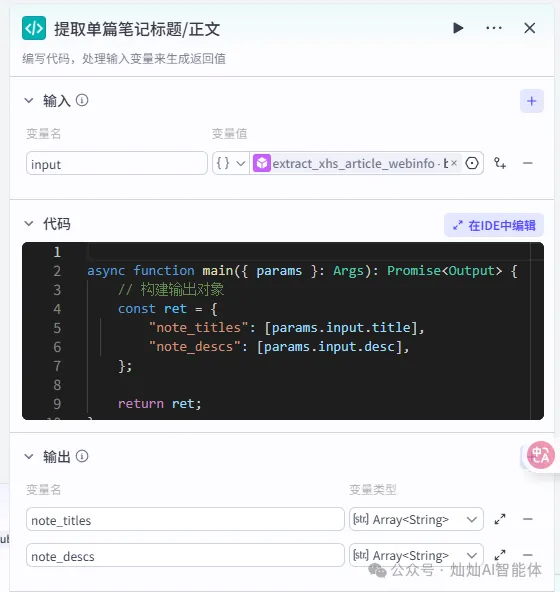The height and width of the screenshot is (592, 560).
Task: Show info tooltip beside 输出
Action: [82, 456]
